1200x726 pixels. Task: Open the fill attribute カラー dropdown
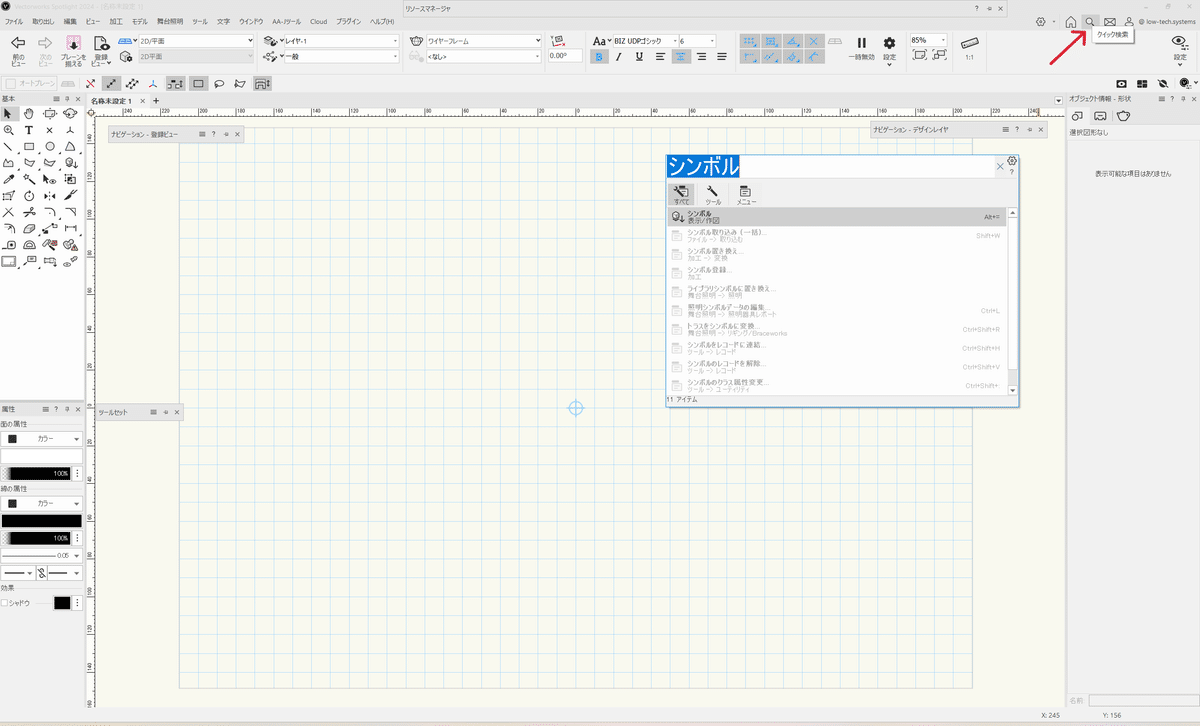pos(41,439)
